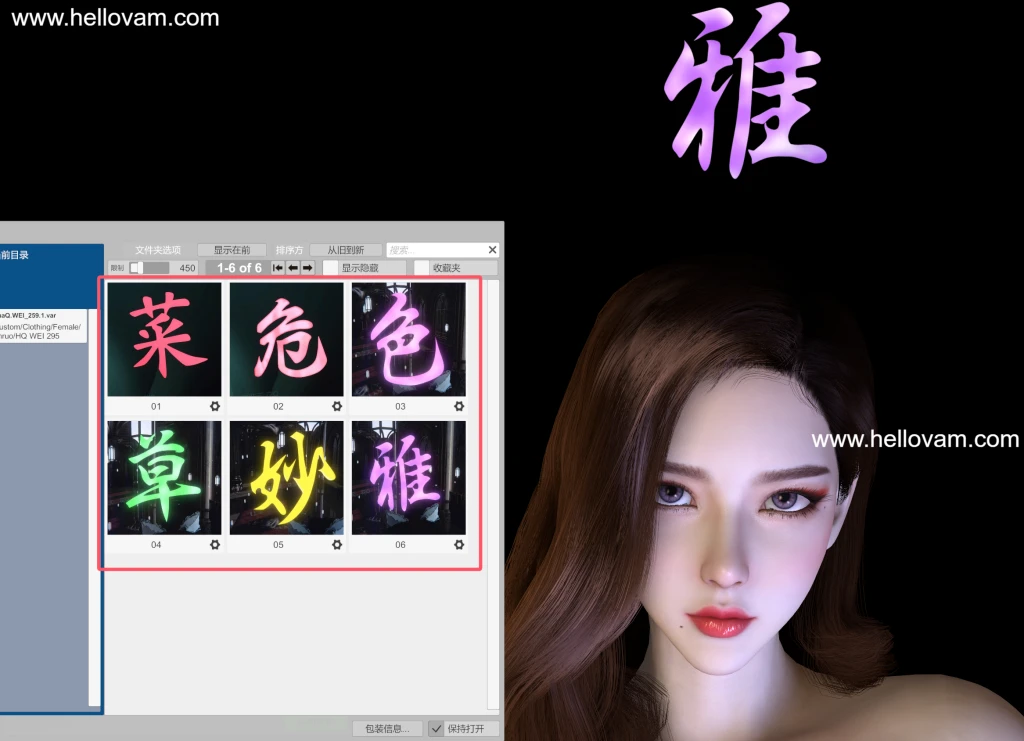Viewport: 1024px width, 741px height.
Task: Open gear settings on thumbnail 05
Action: (336, 545)
